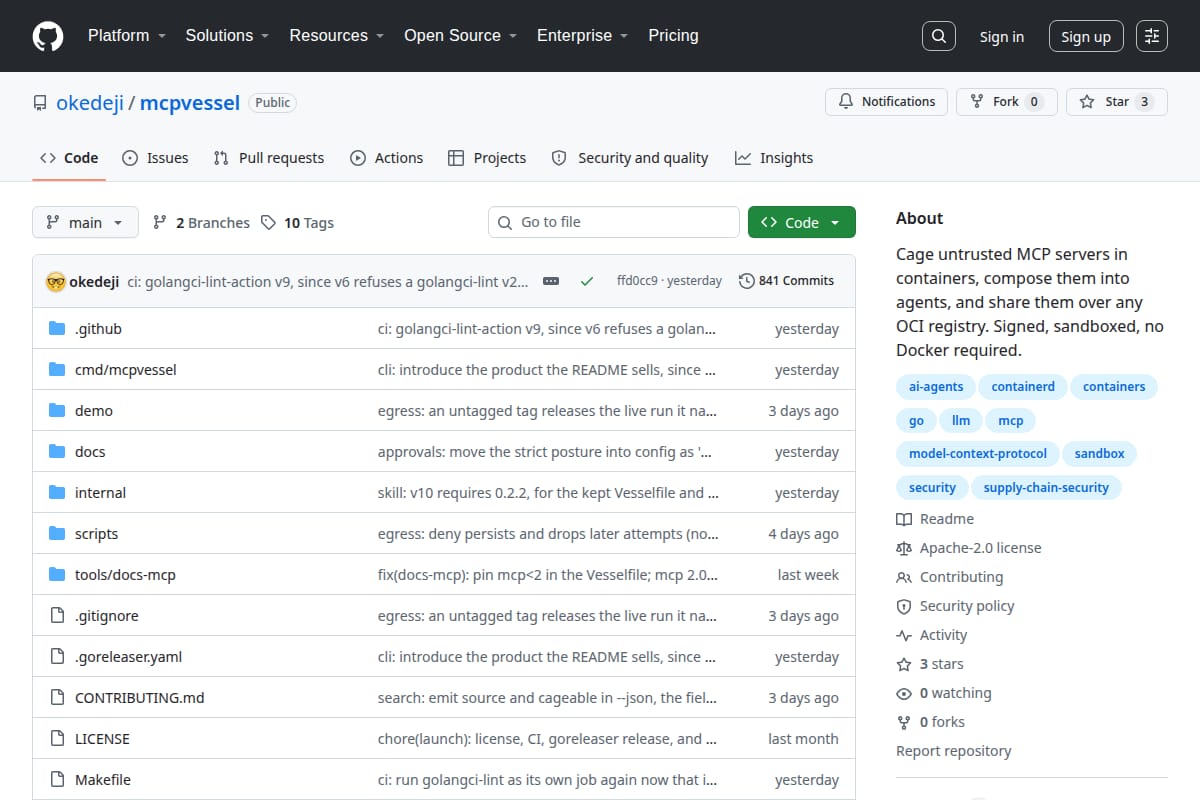The width and height of the screenshot is (1200, 800).
Task: Switch to the Issues tab
Action: point(155,158)
